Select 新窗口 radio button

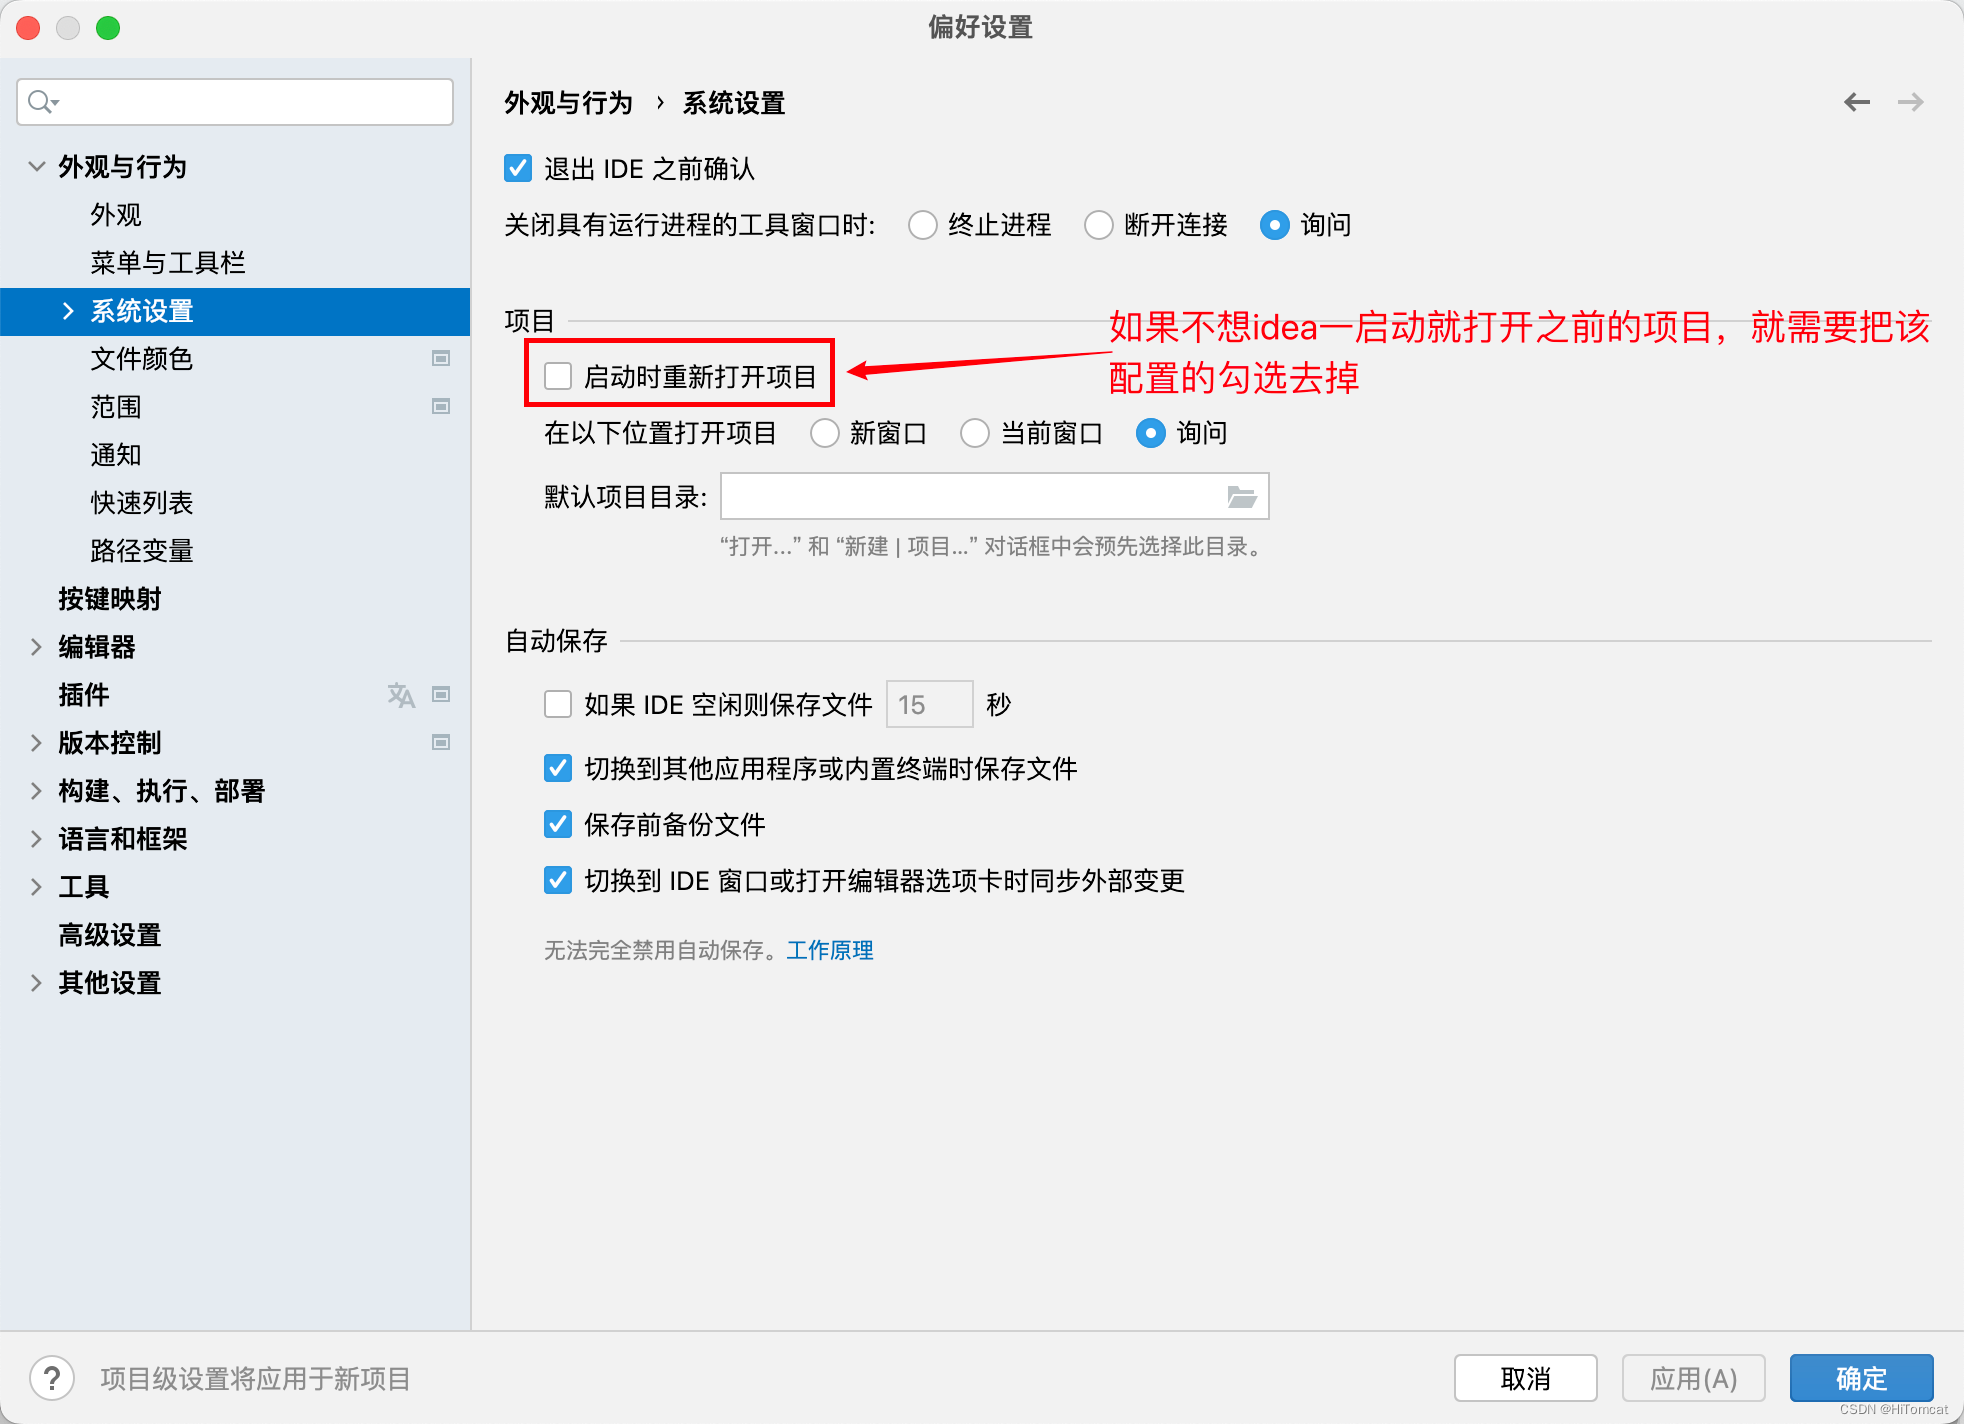(825, 433)
